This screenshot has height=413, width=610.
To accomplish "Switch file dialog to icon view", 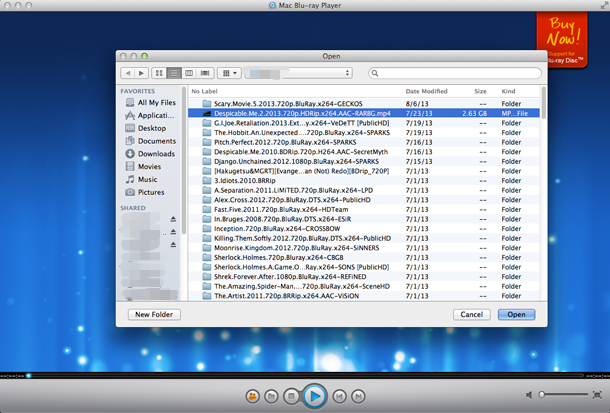I will tap(159, 73).
